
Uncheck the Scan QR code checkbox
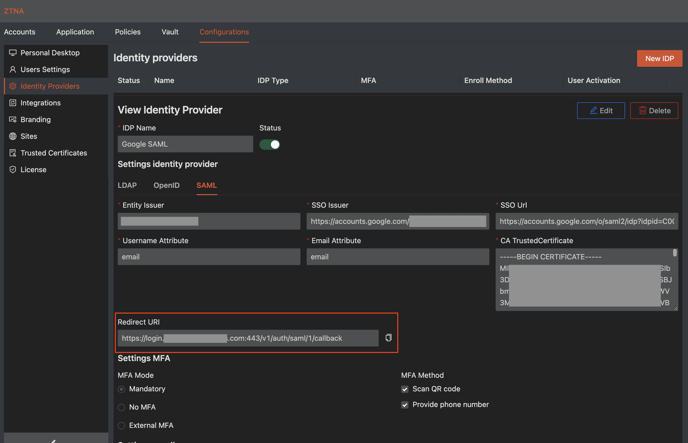pos(405,389)
